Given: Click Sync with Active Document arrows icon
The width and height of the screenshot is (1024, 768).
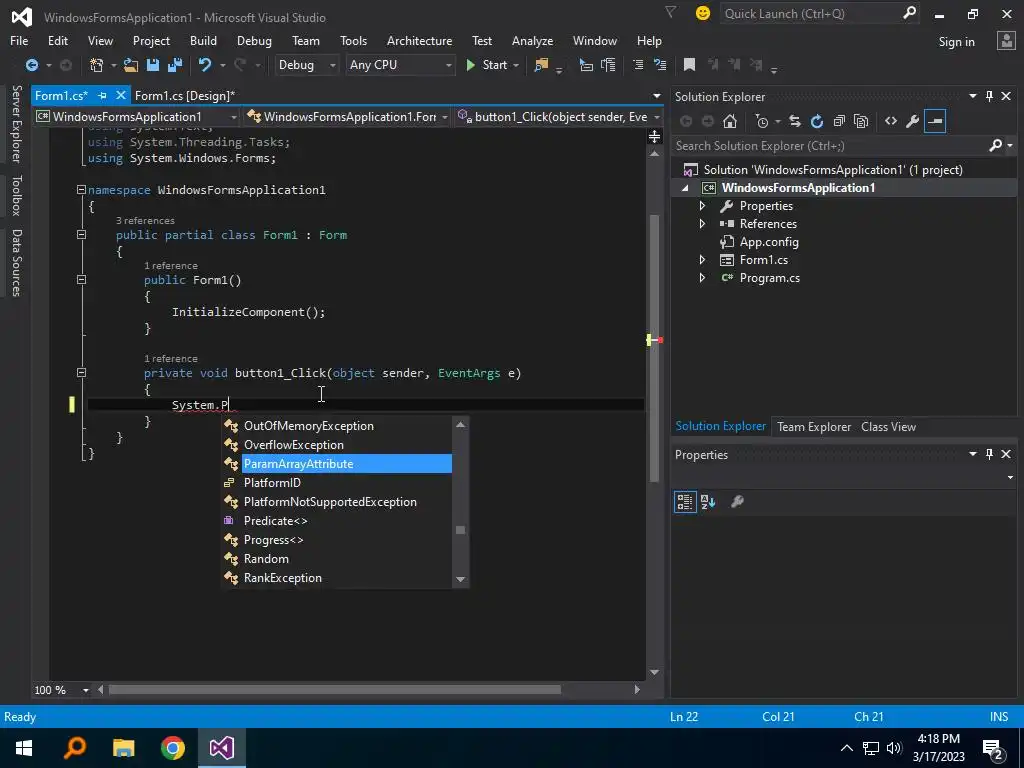Looking at the screenshot, I should 795,121.
